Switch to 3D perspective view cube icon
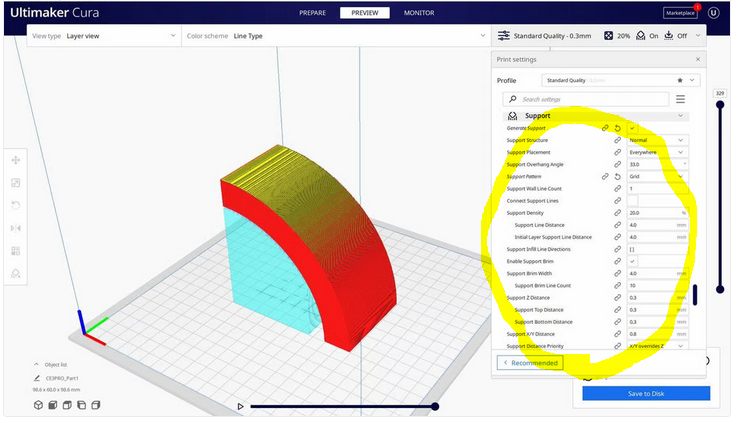This screenshot has height=424, width=738. point(39,405)
